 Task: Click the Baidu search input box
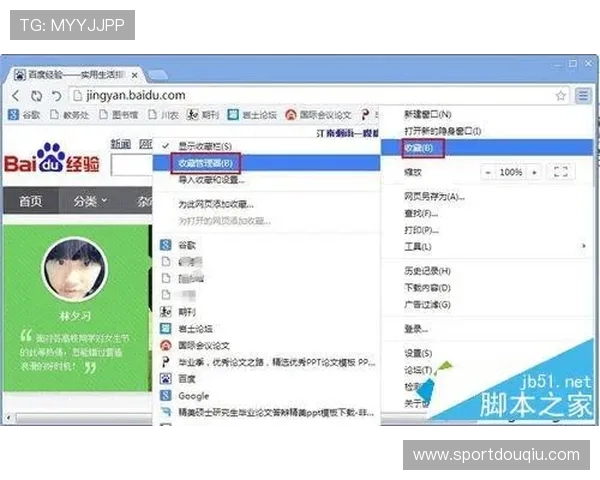132,165
